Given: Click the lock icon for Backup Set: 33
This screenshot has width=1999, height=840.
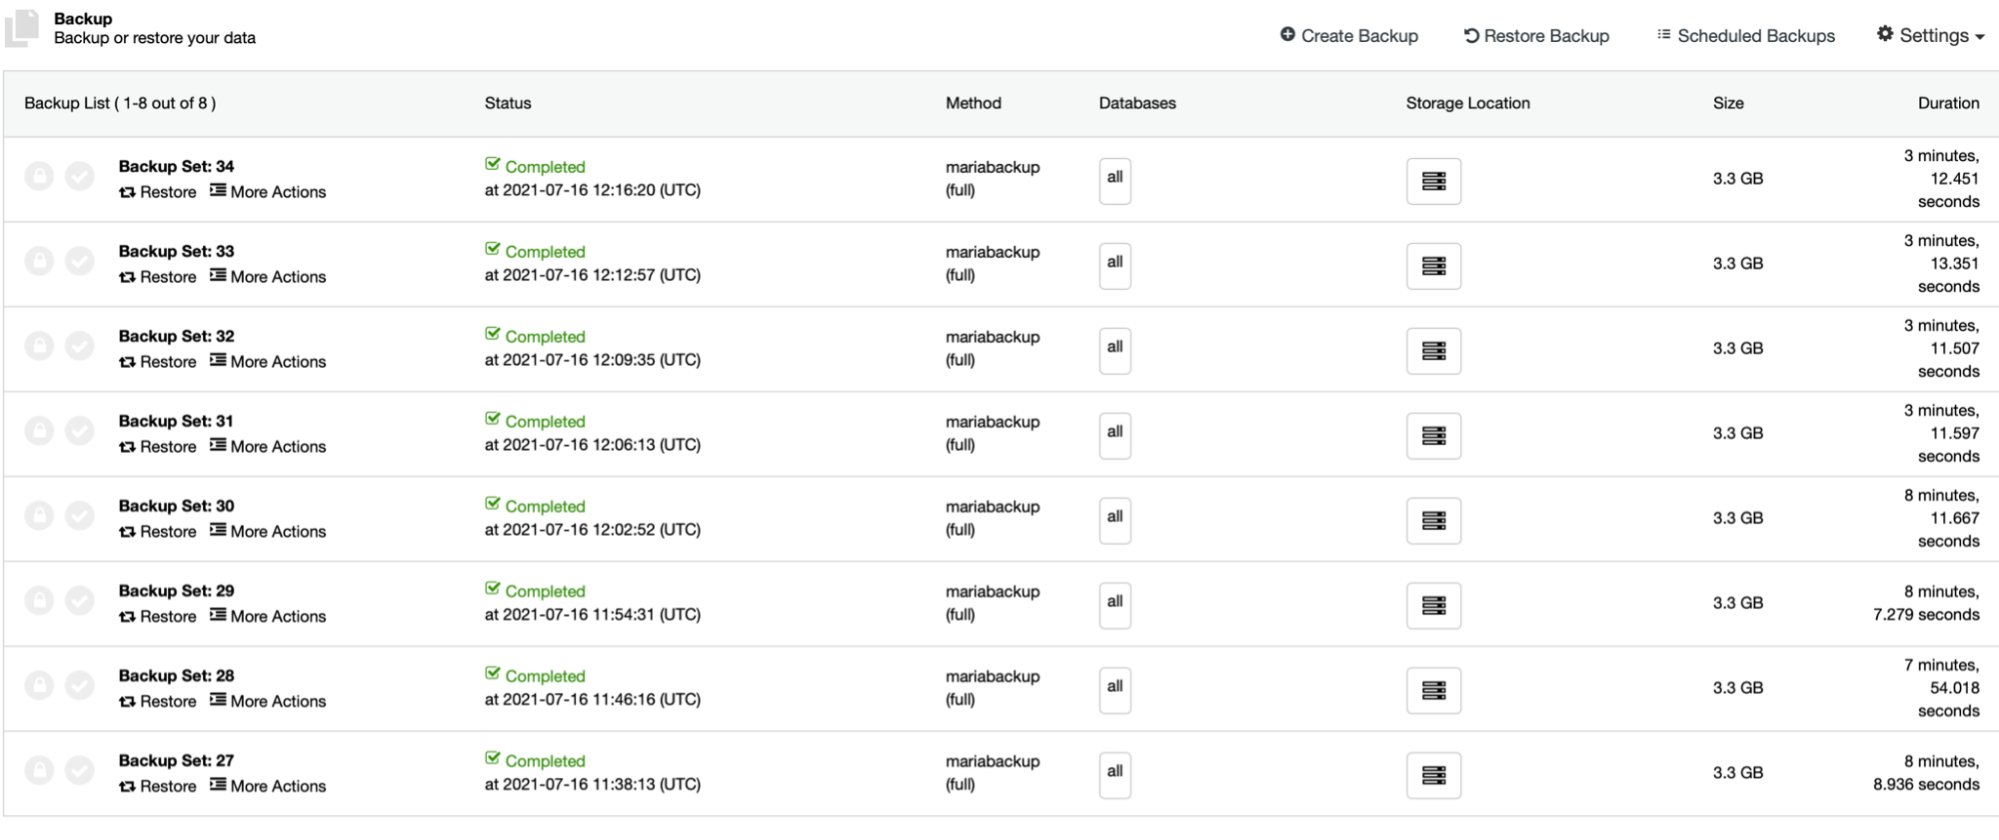Looking at the screenshot, I should tap(39, 262).
